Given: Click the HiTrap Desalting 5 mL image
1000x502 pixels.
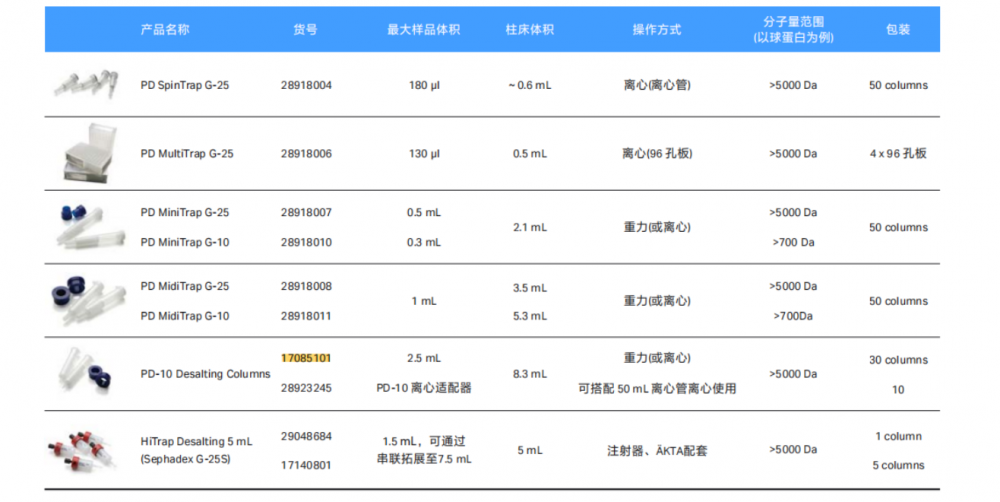Looking at the screenshot, I should point(85,450).
